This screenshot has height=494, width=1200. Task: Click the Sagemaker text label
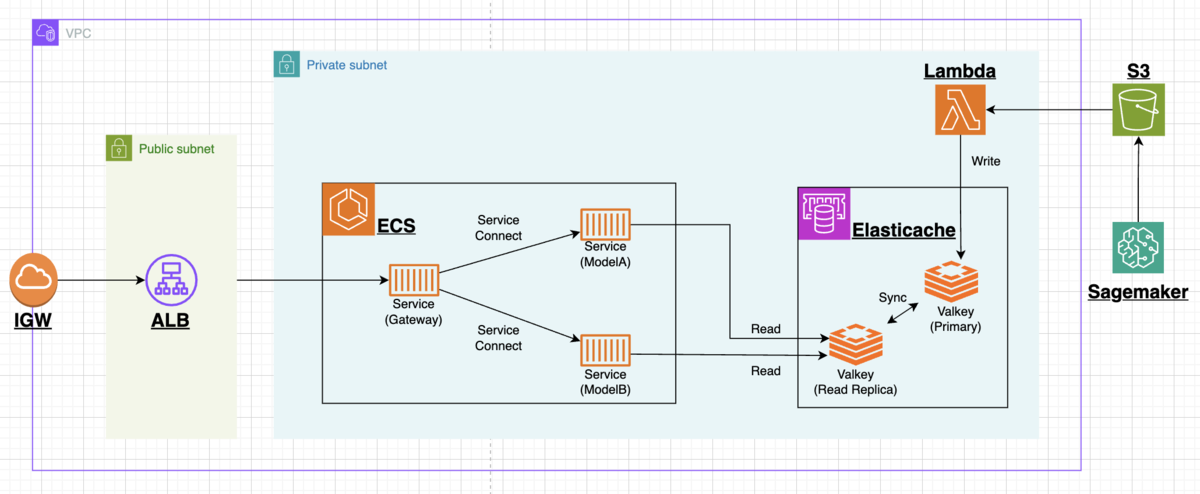(x=1138, y=292)
